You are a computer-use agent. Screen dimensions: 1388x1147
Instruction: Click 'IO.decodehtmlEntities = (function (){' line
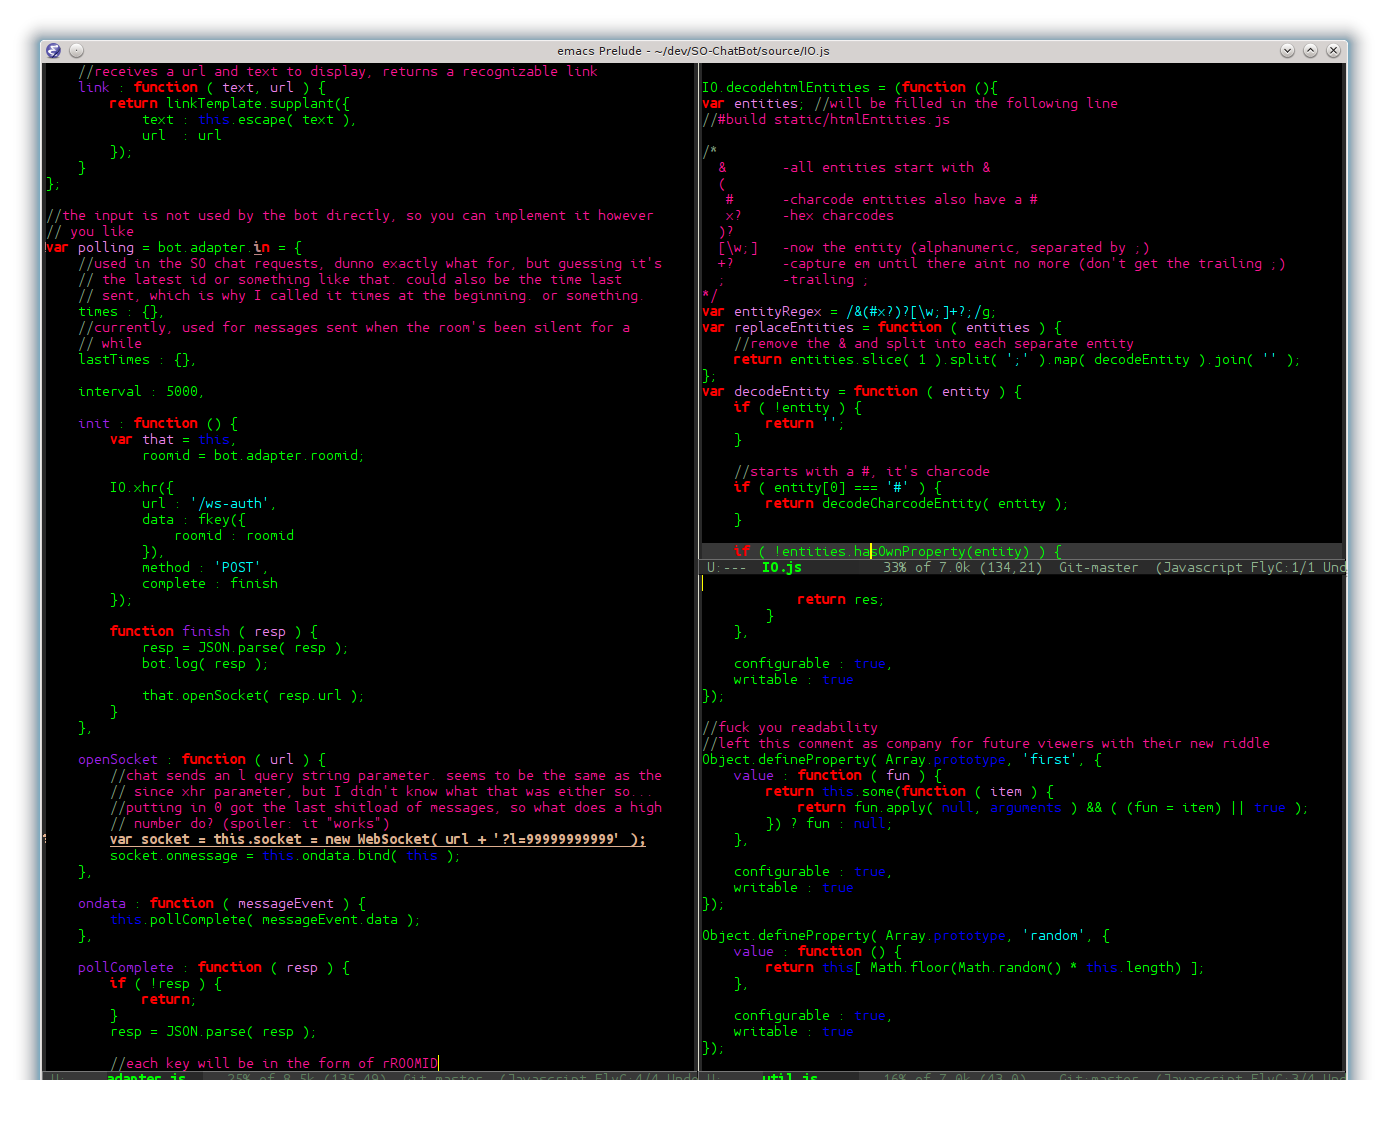click(x=850, y=88)
